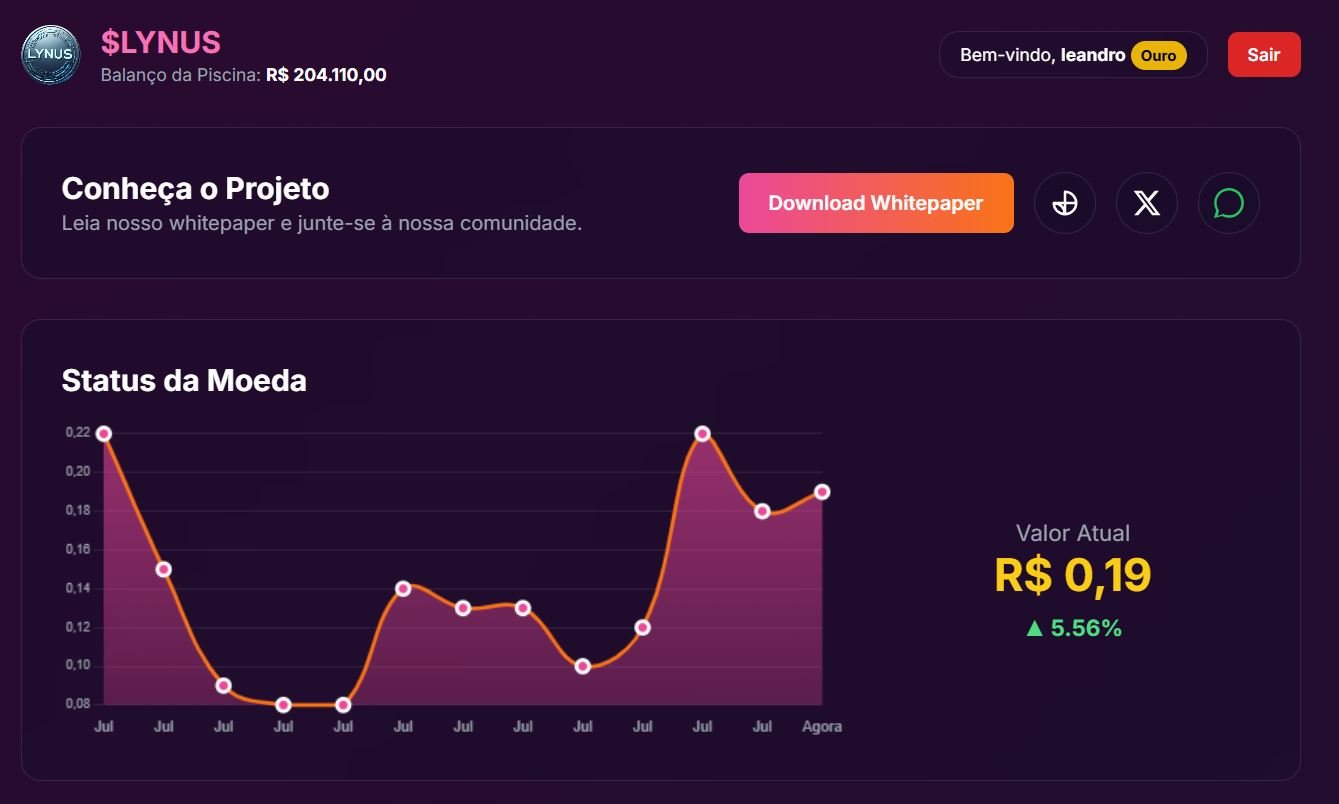This screenshot has height=804, width=1339.
Task: Click the Ouro tier badge
Action: [1158, 56]
